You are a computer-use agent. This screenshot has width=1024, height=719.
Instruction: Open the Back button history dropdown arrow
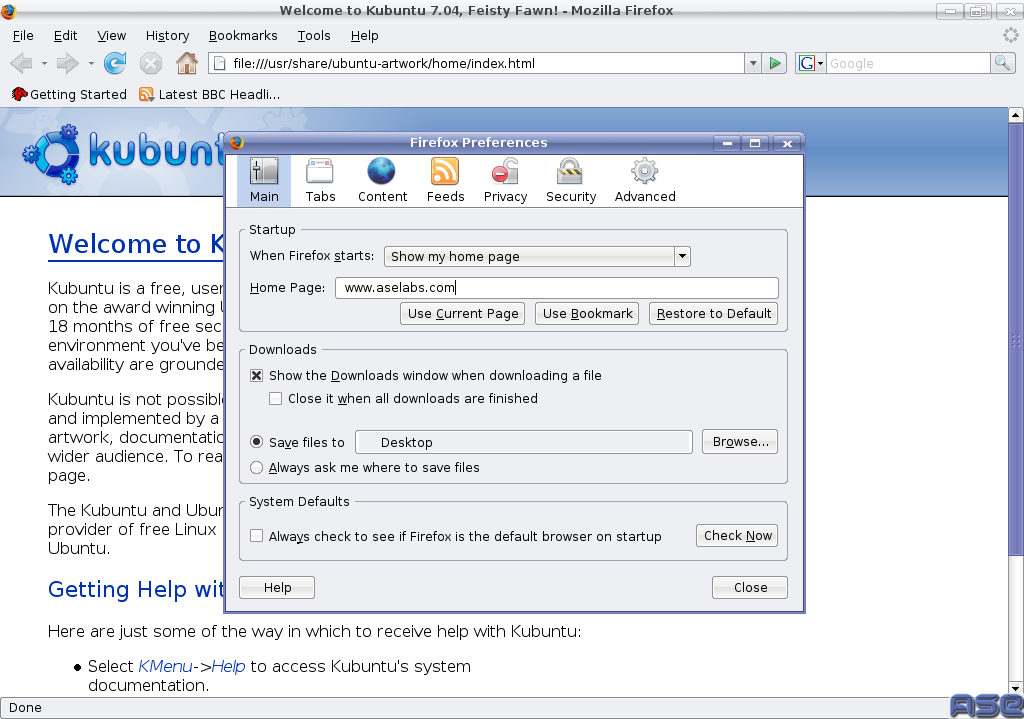pyautogui.click(x=44, y=63)
